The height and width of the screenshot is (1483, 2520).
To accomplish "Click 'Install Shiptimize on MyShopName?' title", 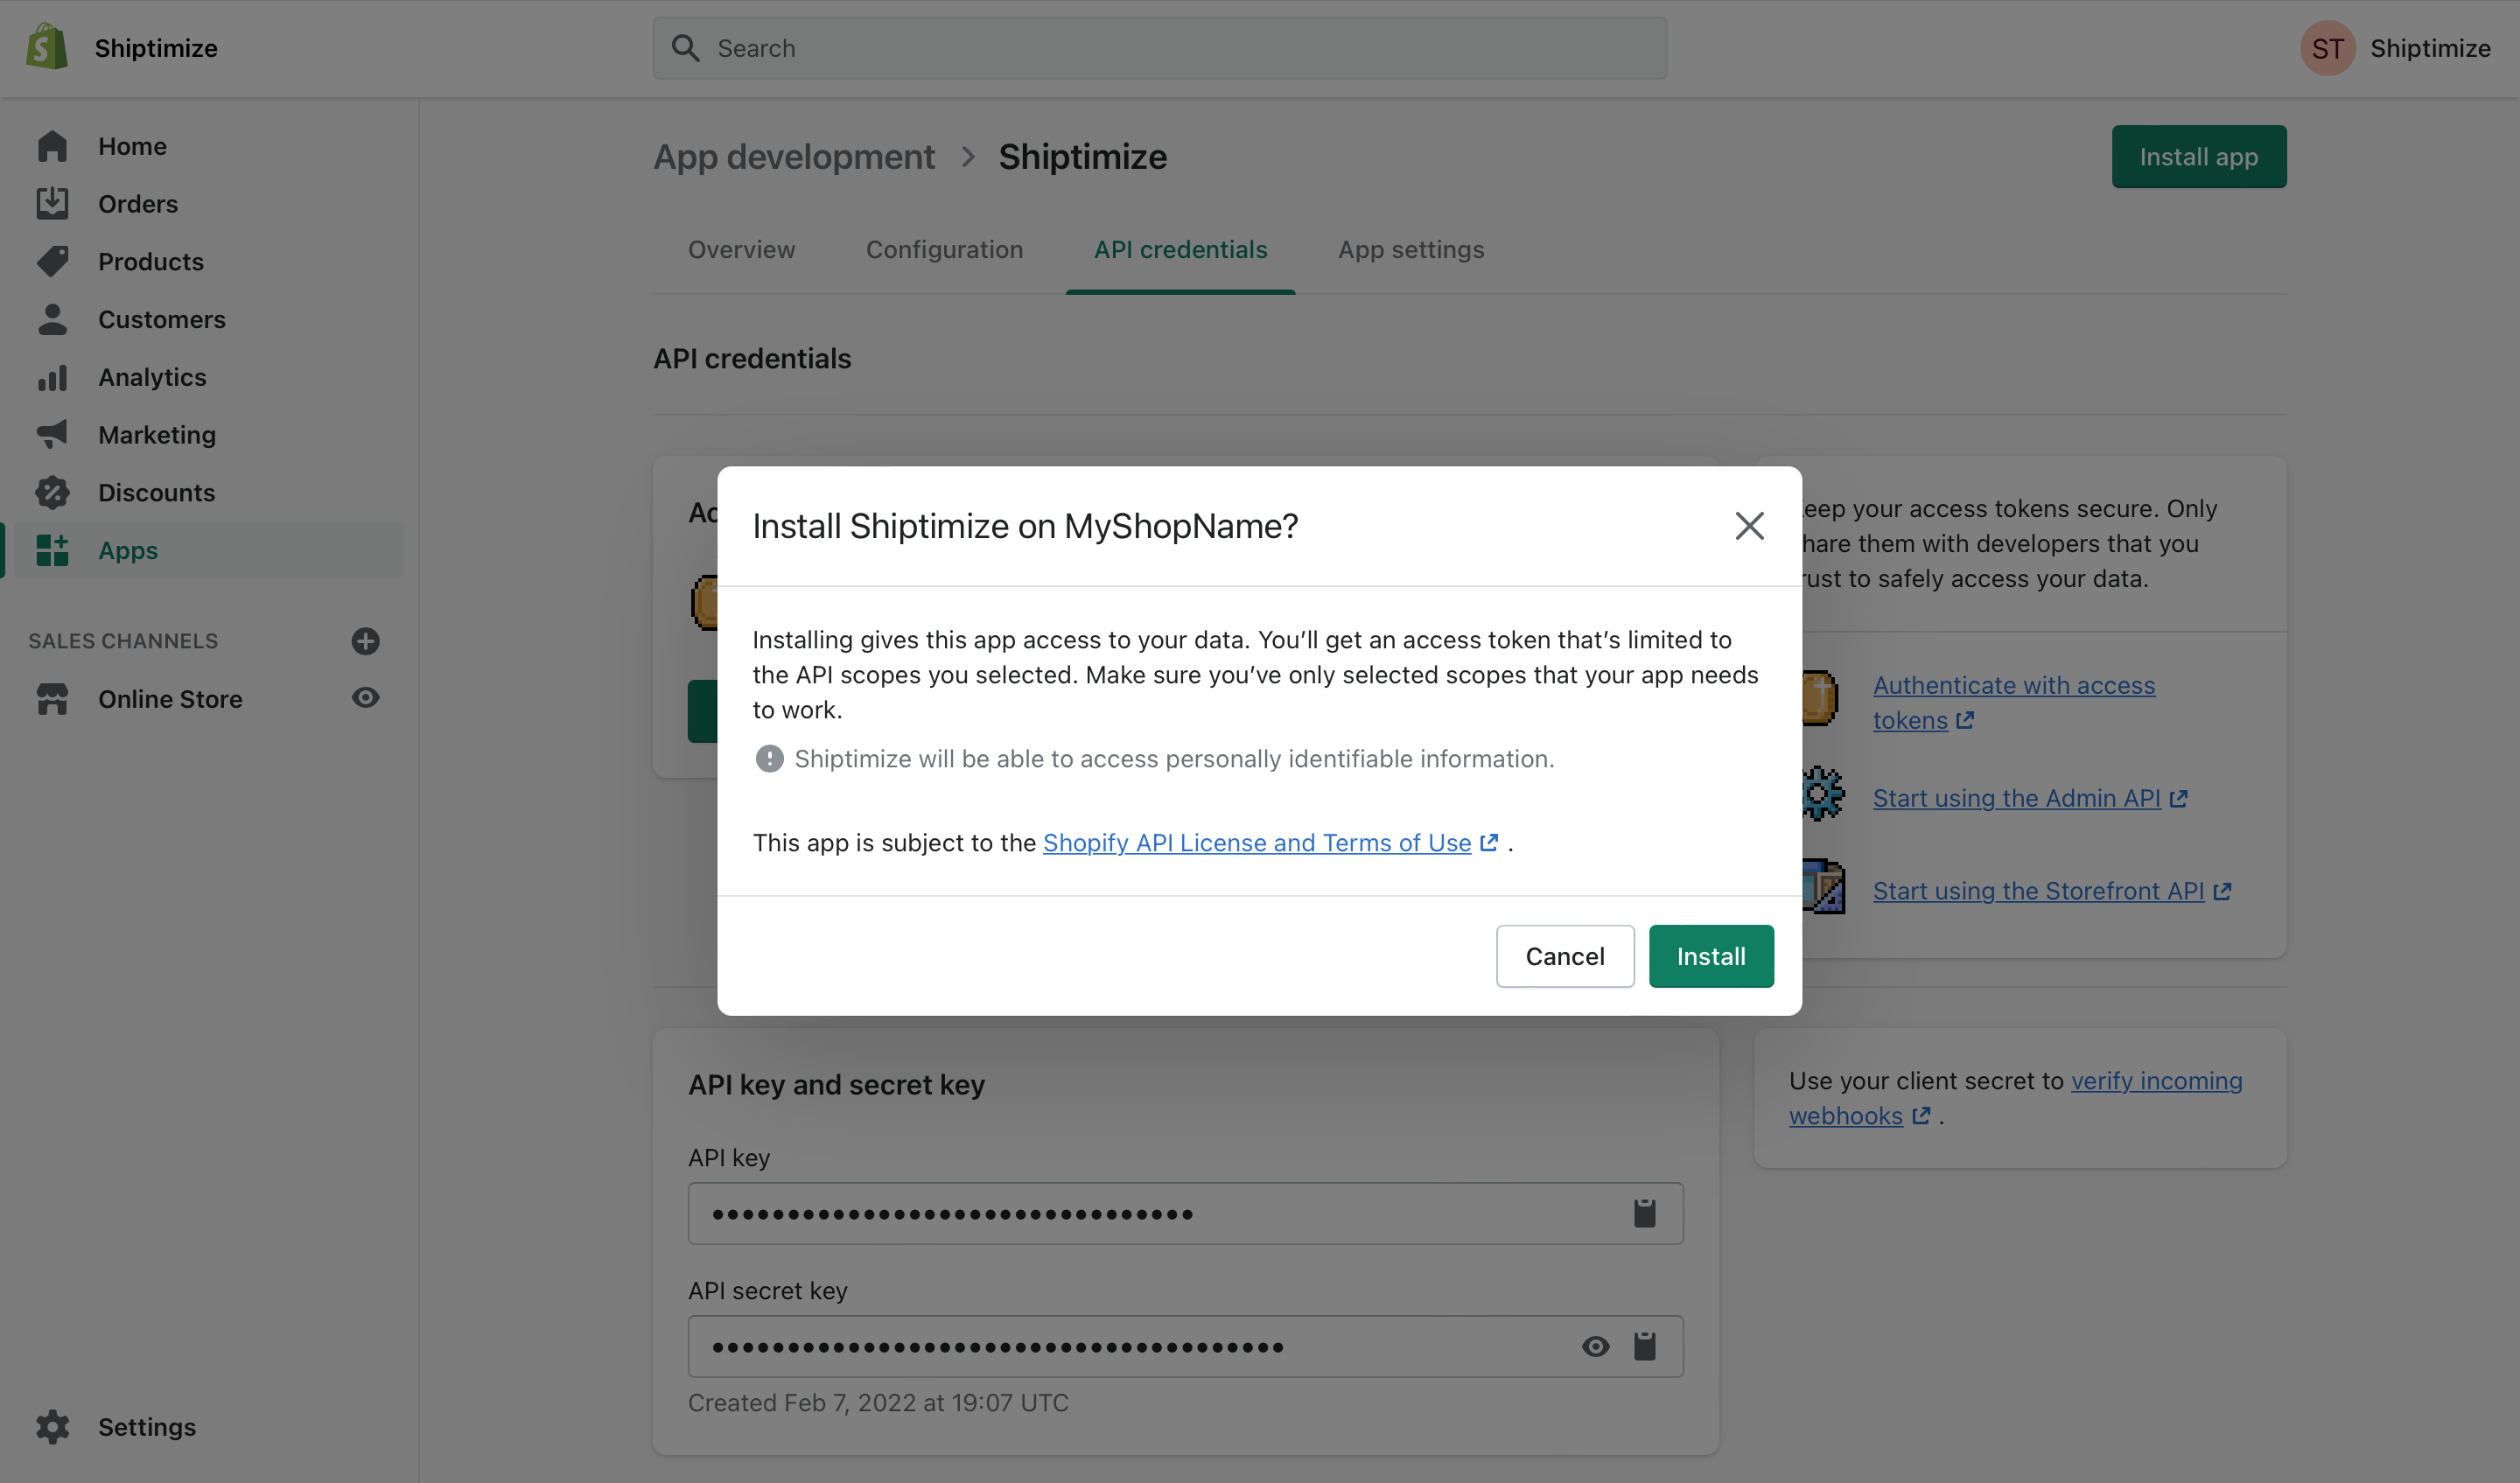I will click(1025, 526).
